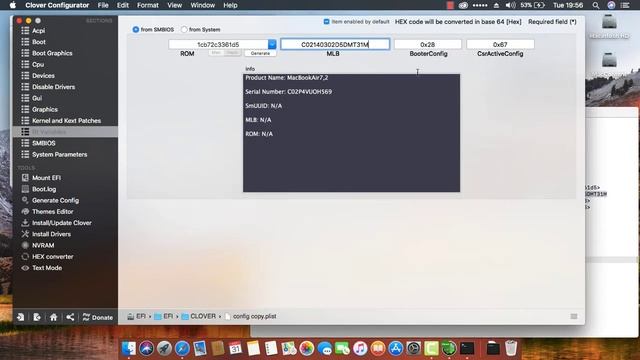Open the Graphics section
The width and height of the screenshot is (640, 360).
tap(44, 109)
